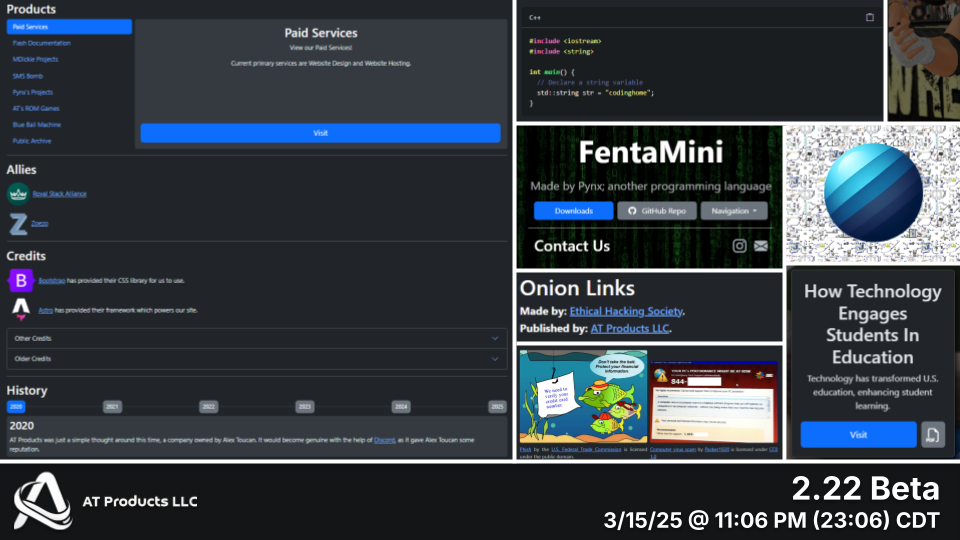
Task: Open the Ethical Hacking Society link
Action: point(626,311)
